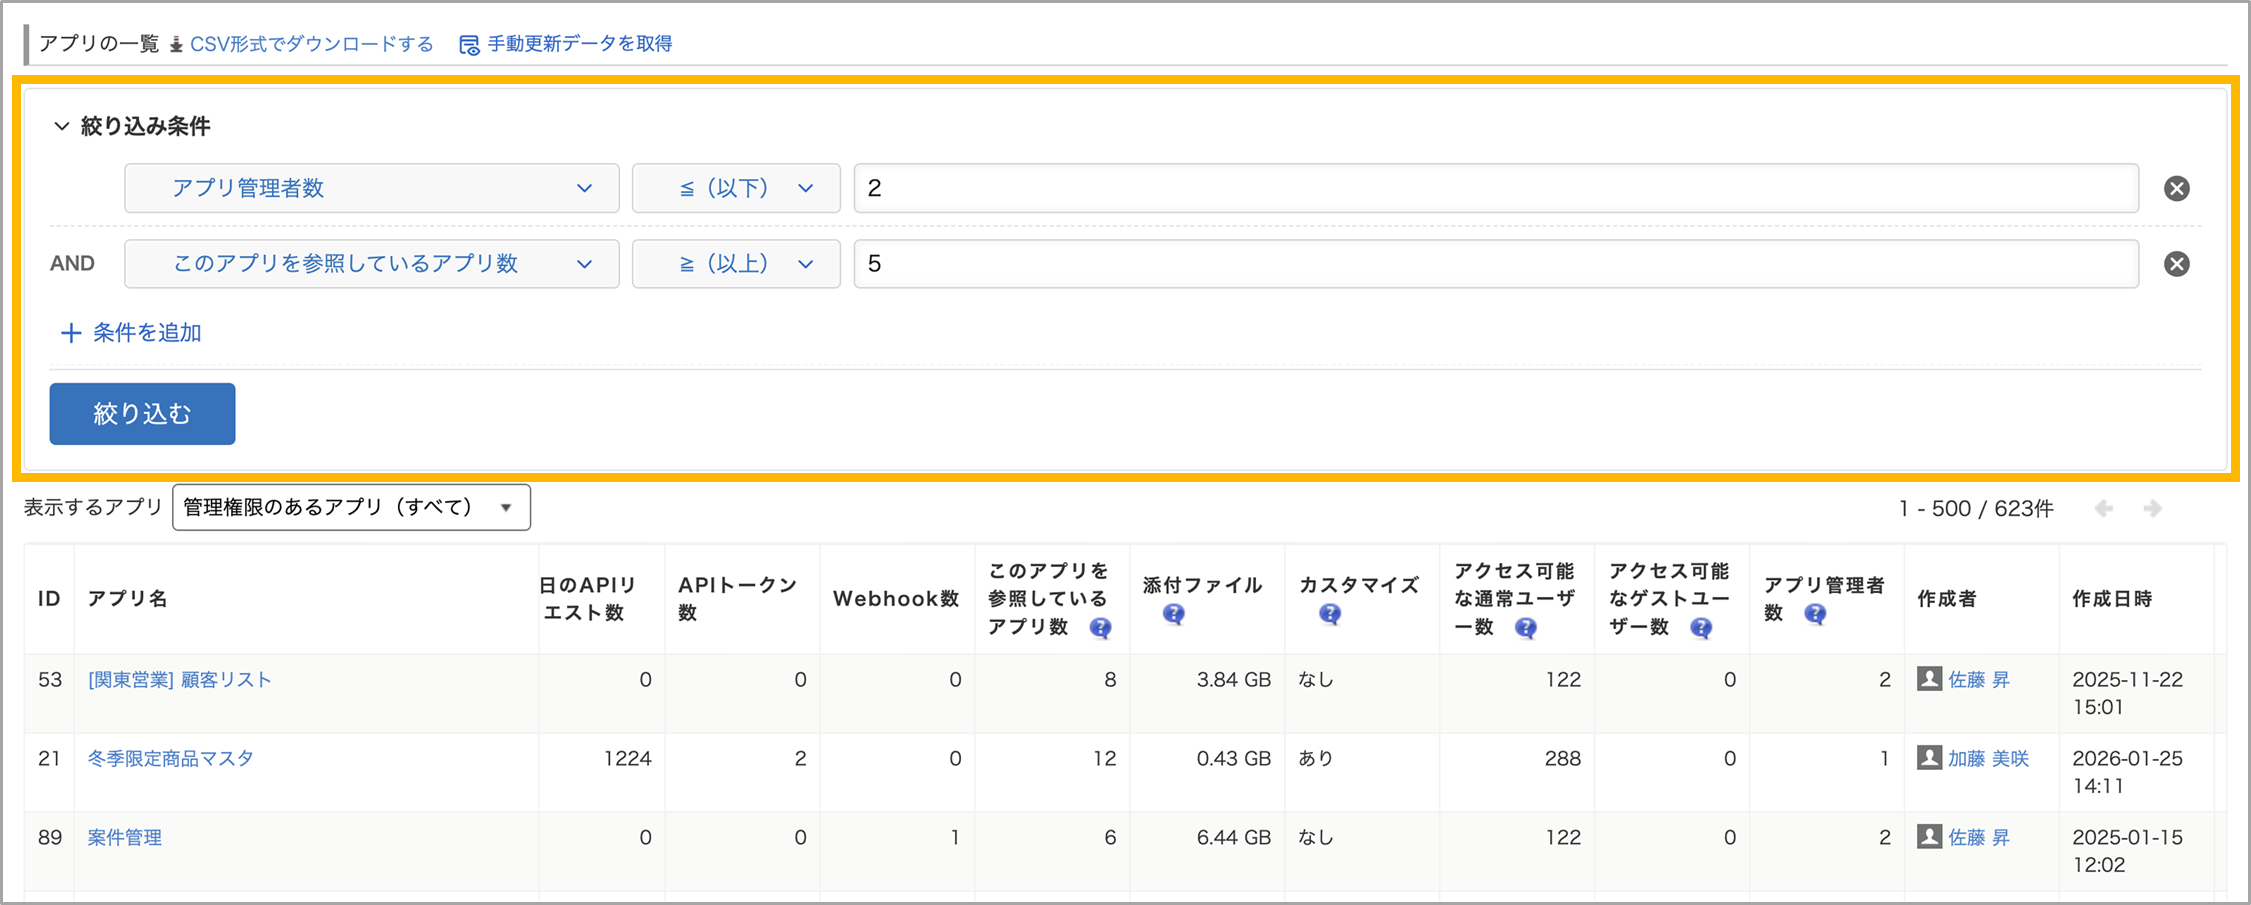The width and height of the screenshot is (2251, 905).
Task: Click the CSV download icon
Action: [x=176, y=44]
